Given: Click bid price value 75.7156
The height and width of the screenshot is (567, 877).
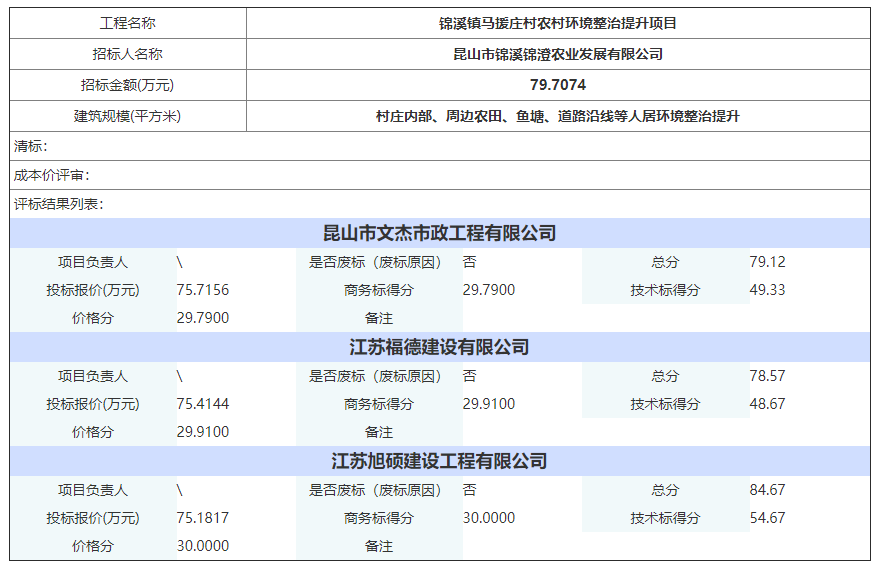Looking at the screenshot, I should pyautogui.click(x=203, y=290).
